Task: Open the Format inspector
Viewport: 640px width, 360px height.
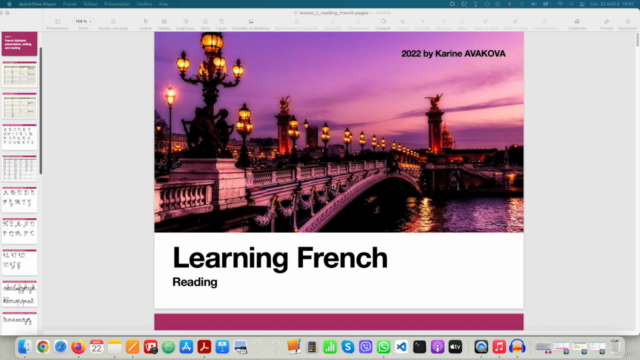Action: pyautogui.click(x=607, y=24)
